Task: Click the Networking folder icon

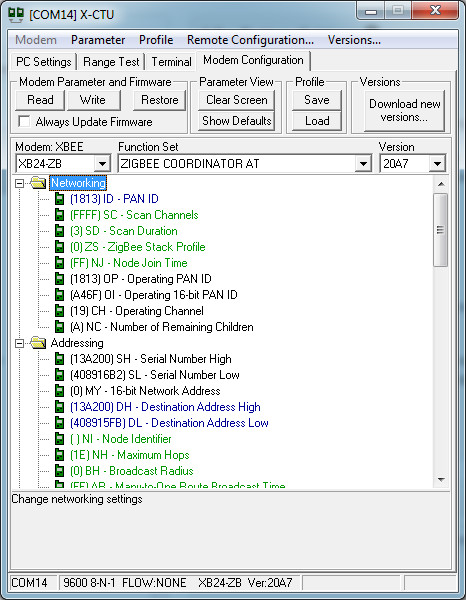Action: (38, 183)
